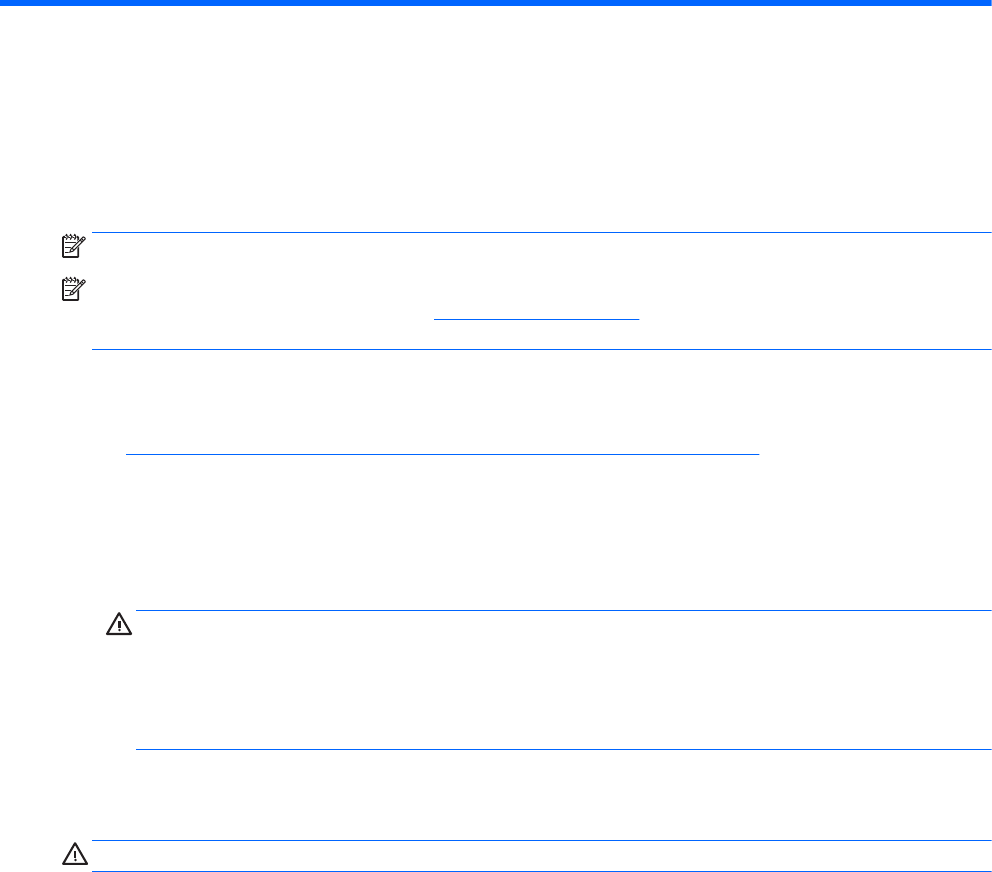992x872 pixels.
Task: Click blank space between the two caution icons' blocks
Action: [496, 795]
